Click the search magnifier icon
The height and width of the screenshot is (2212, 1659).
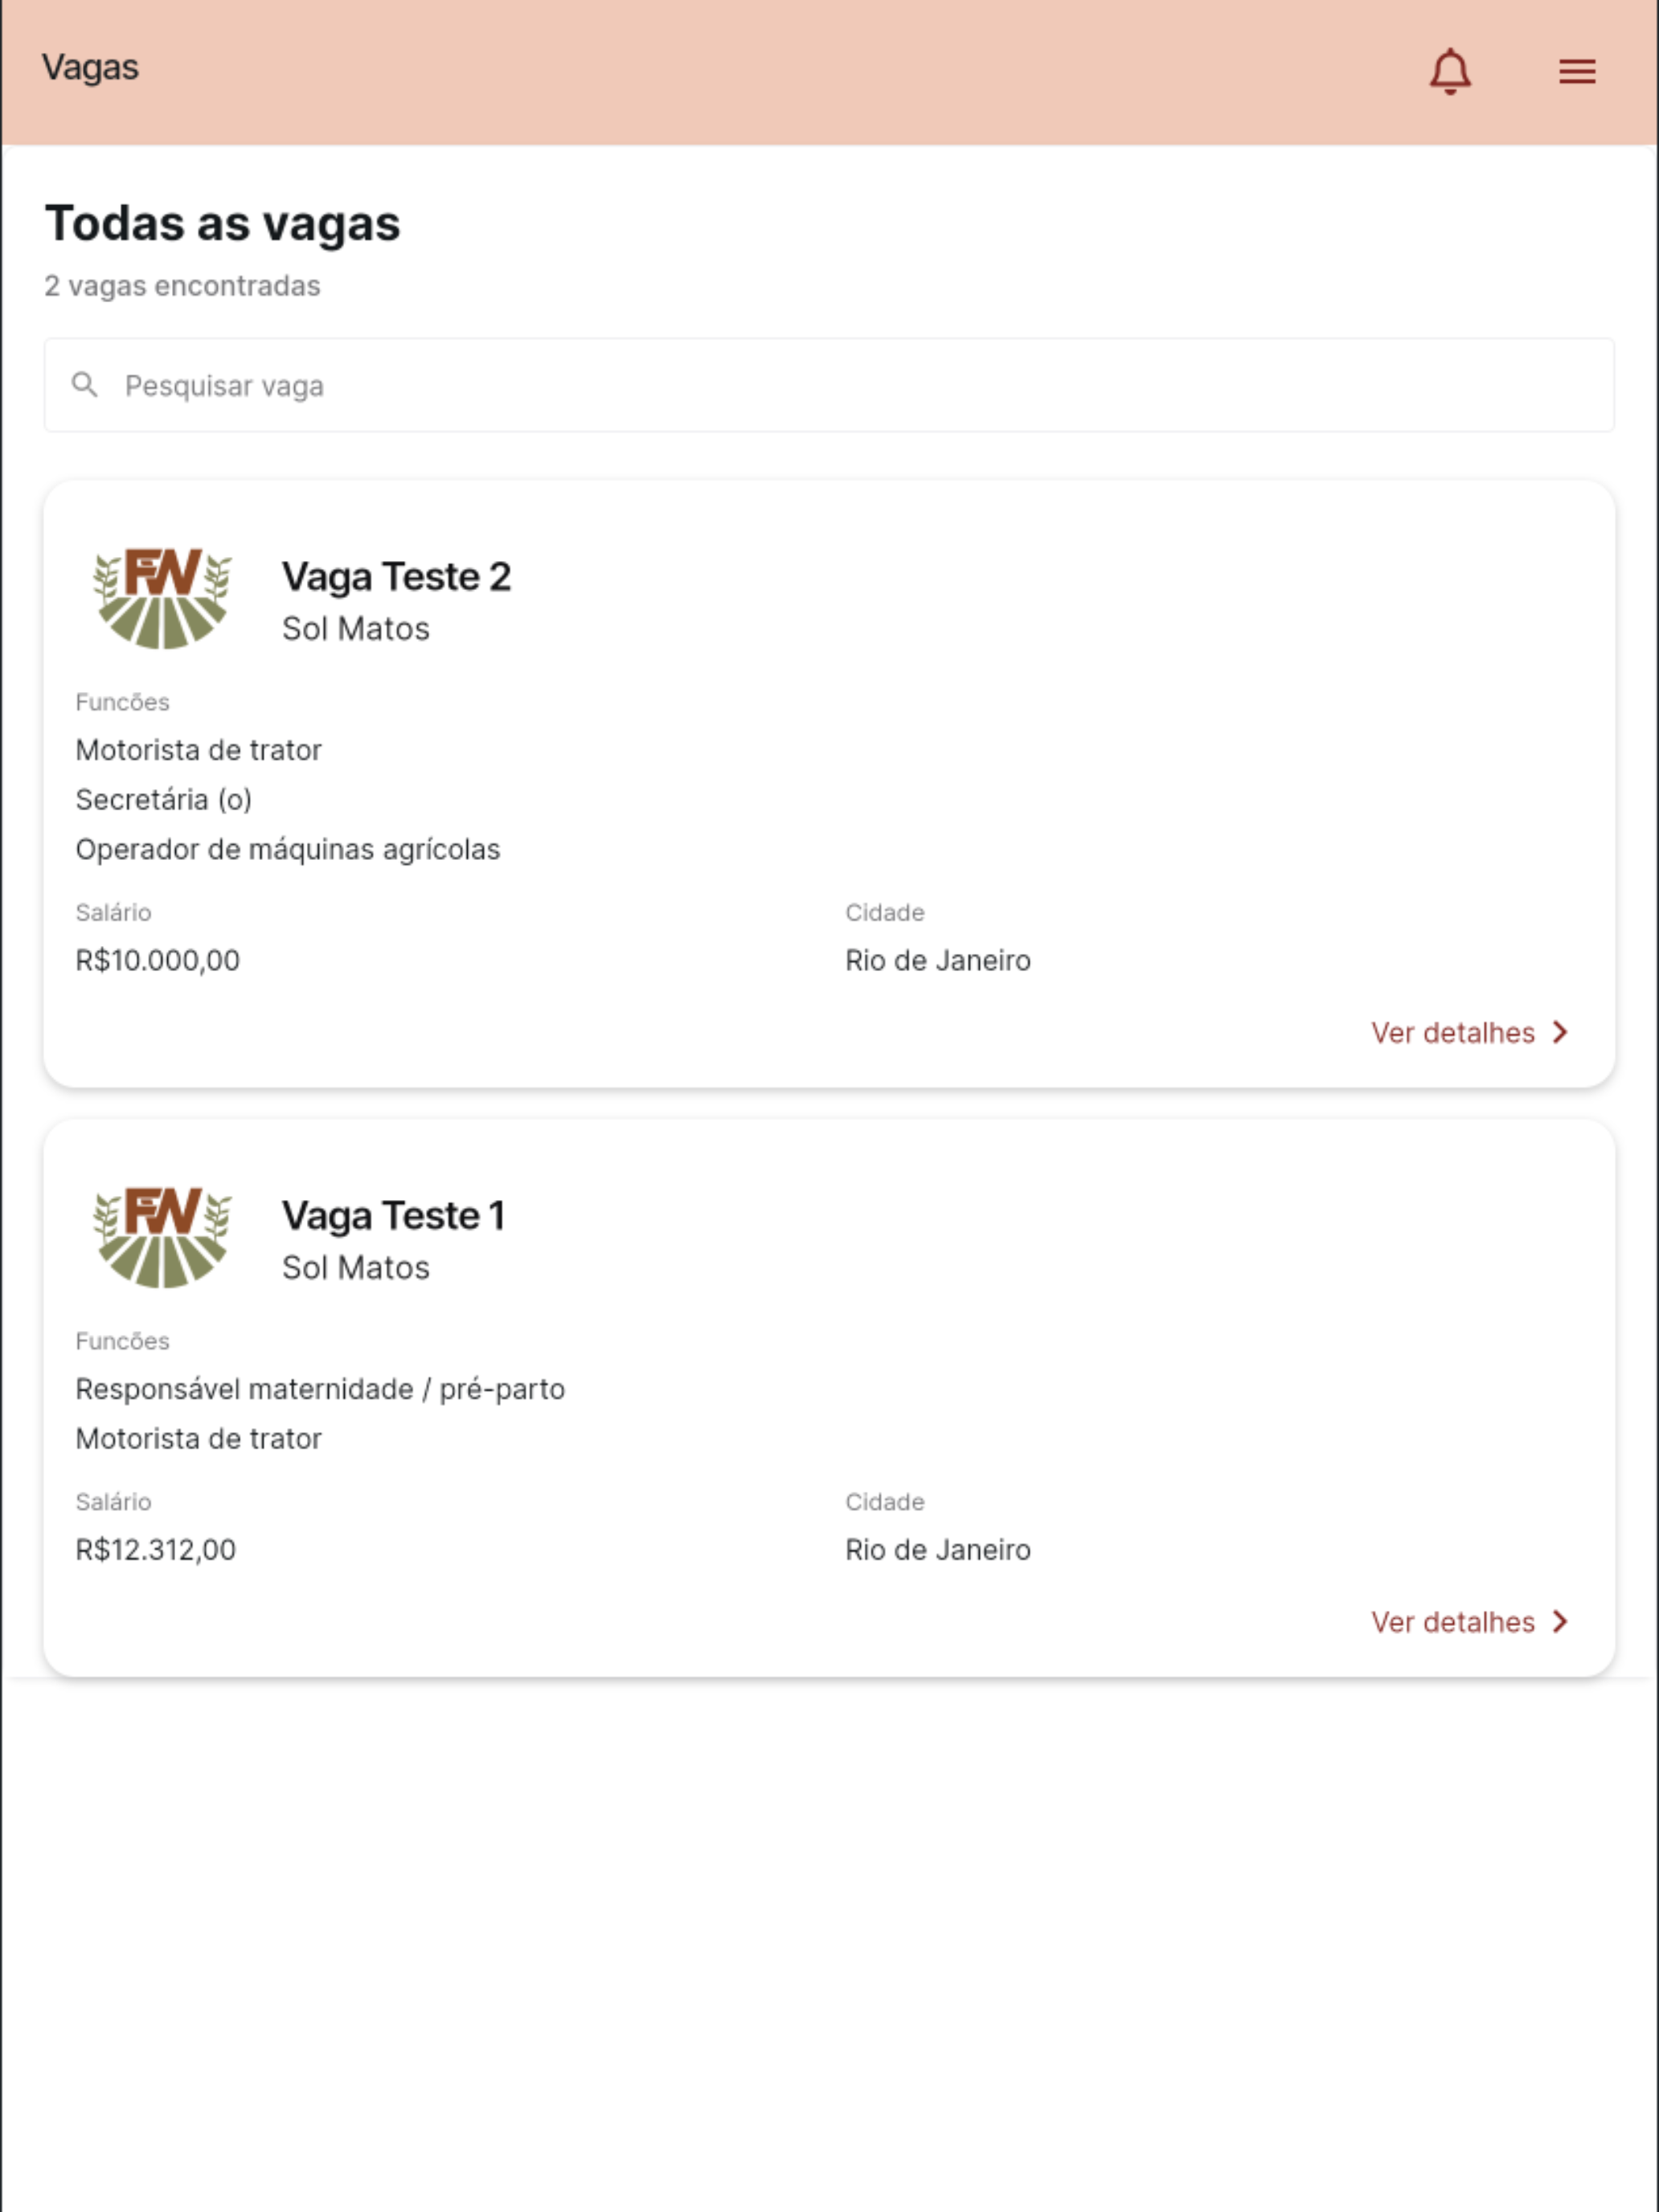(x=85, y=385)
